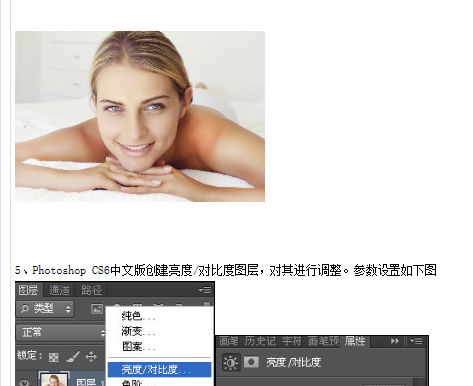Open the Layers panel flyout menu
Screen dimensions: 473x386
[205, 290]
